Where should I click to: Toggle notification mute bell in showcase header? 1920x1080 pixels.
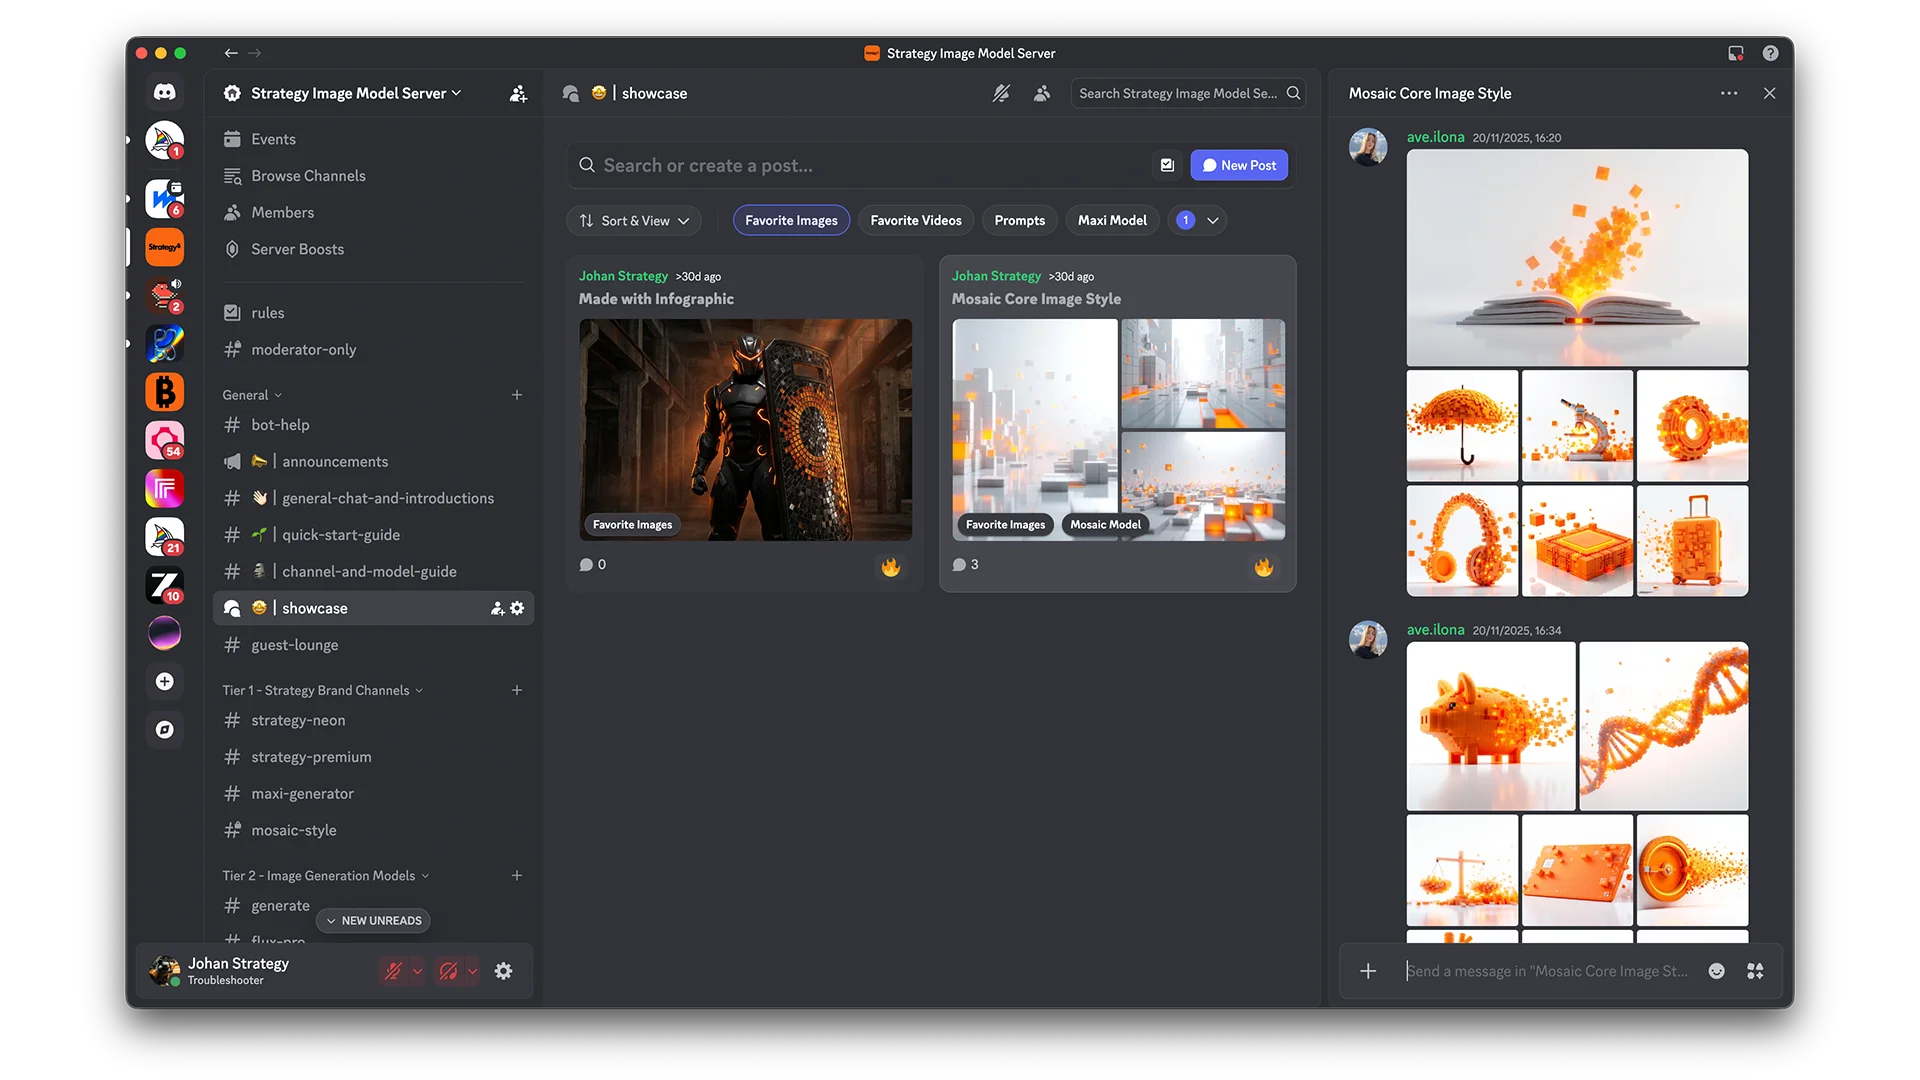click(x=1001, y=93)
